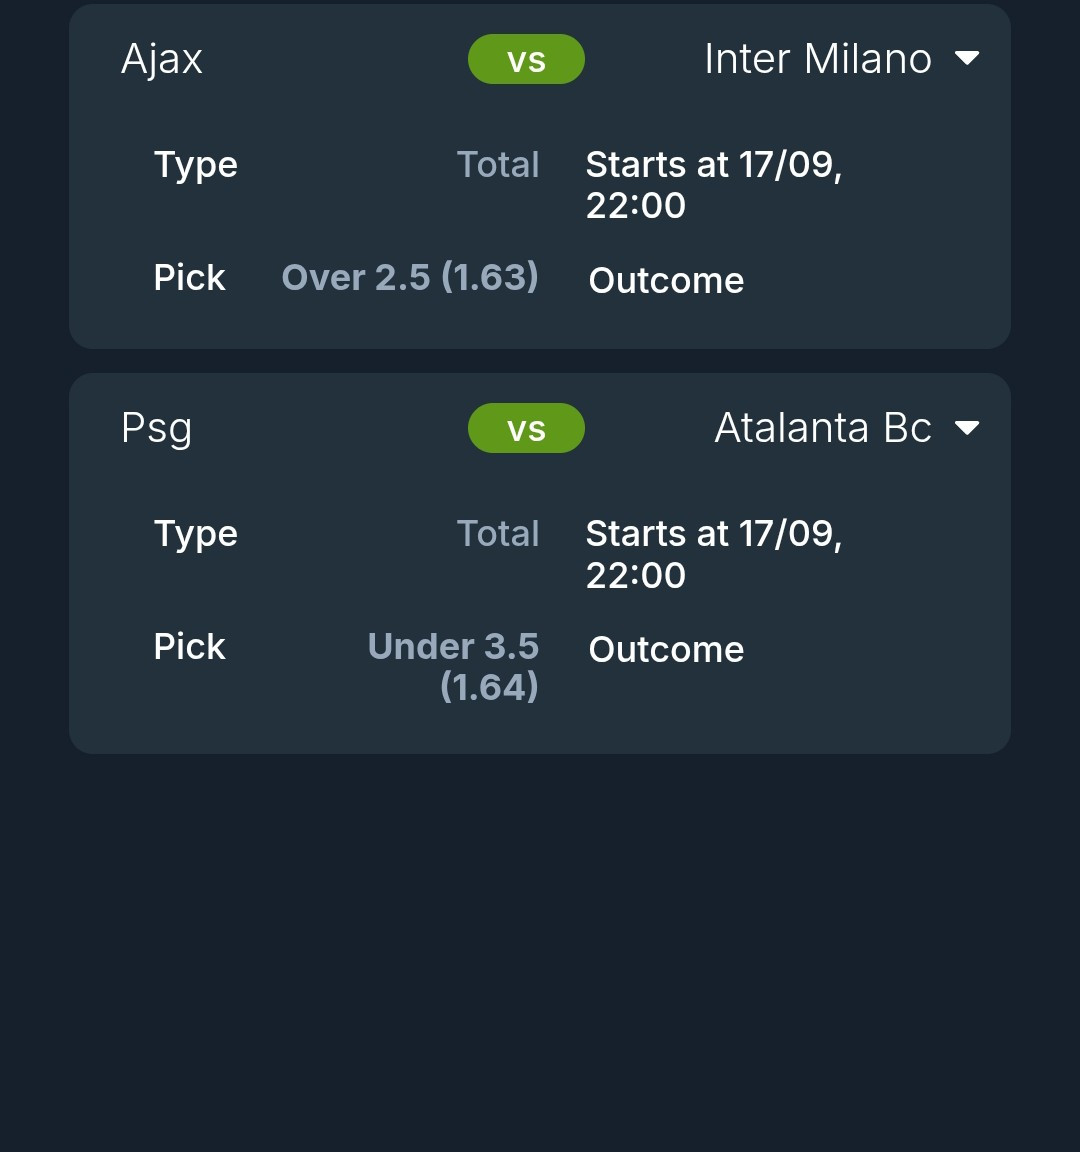Collapse the Psg vs Atalanta Bc card arrow
The image size is (1080, 1152).
tap(966, 428)
